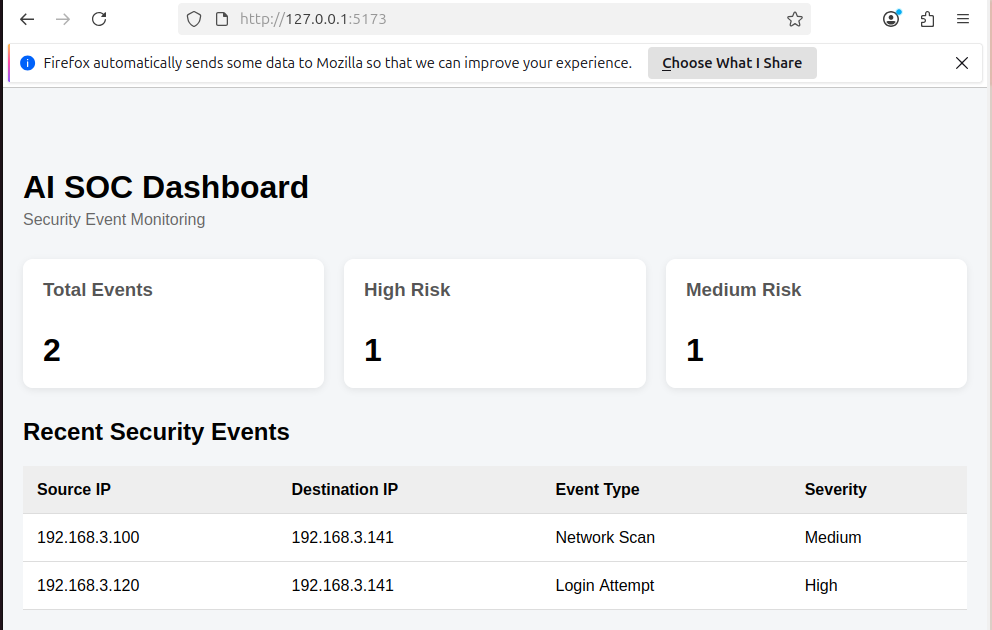Screen dimensions: 992x630
Task: Click the Choose What I Share button
Action: tap(732, 63)
